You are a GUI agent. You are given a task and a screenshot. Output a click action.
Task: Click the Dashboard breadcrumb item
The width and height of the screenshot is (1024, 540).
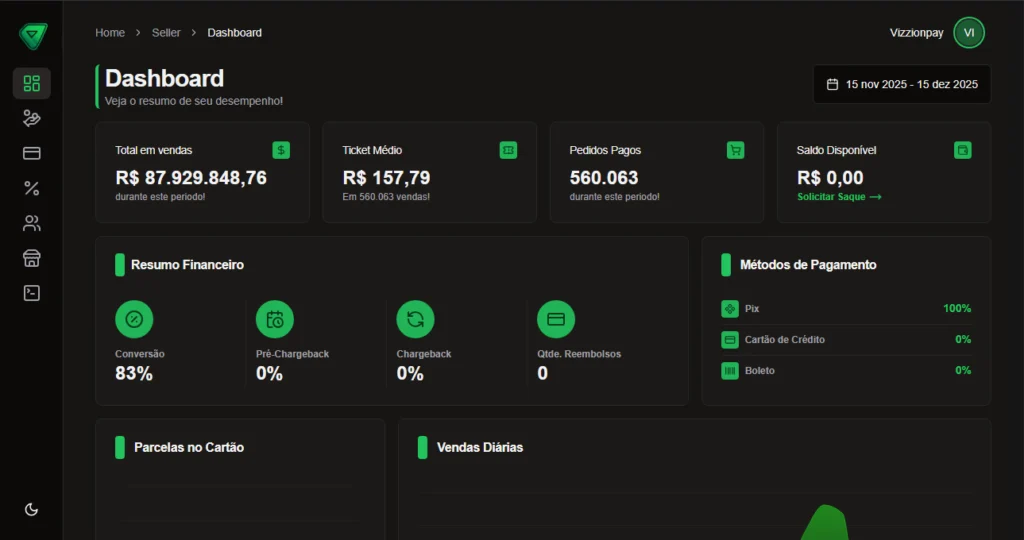[x=234, y=33]
